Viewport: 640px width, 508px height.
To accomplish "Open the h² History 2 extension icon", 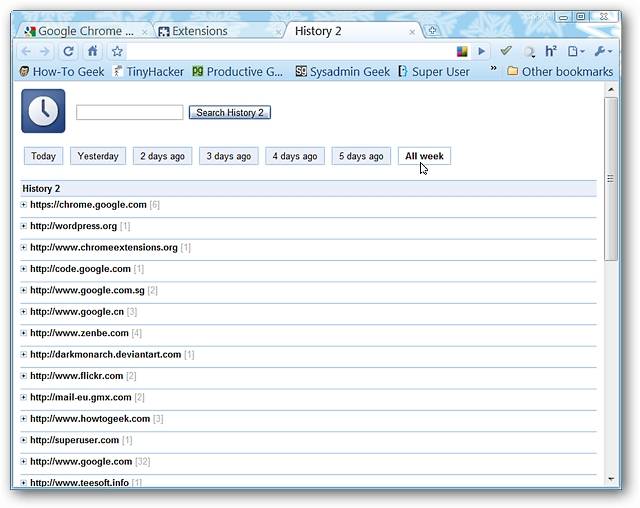I will point(551,51).
